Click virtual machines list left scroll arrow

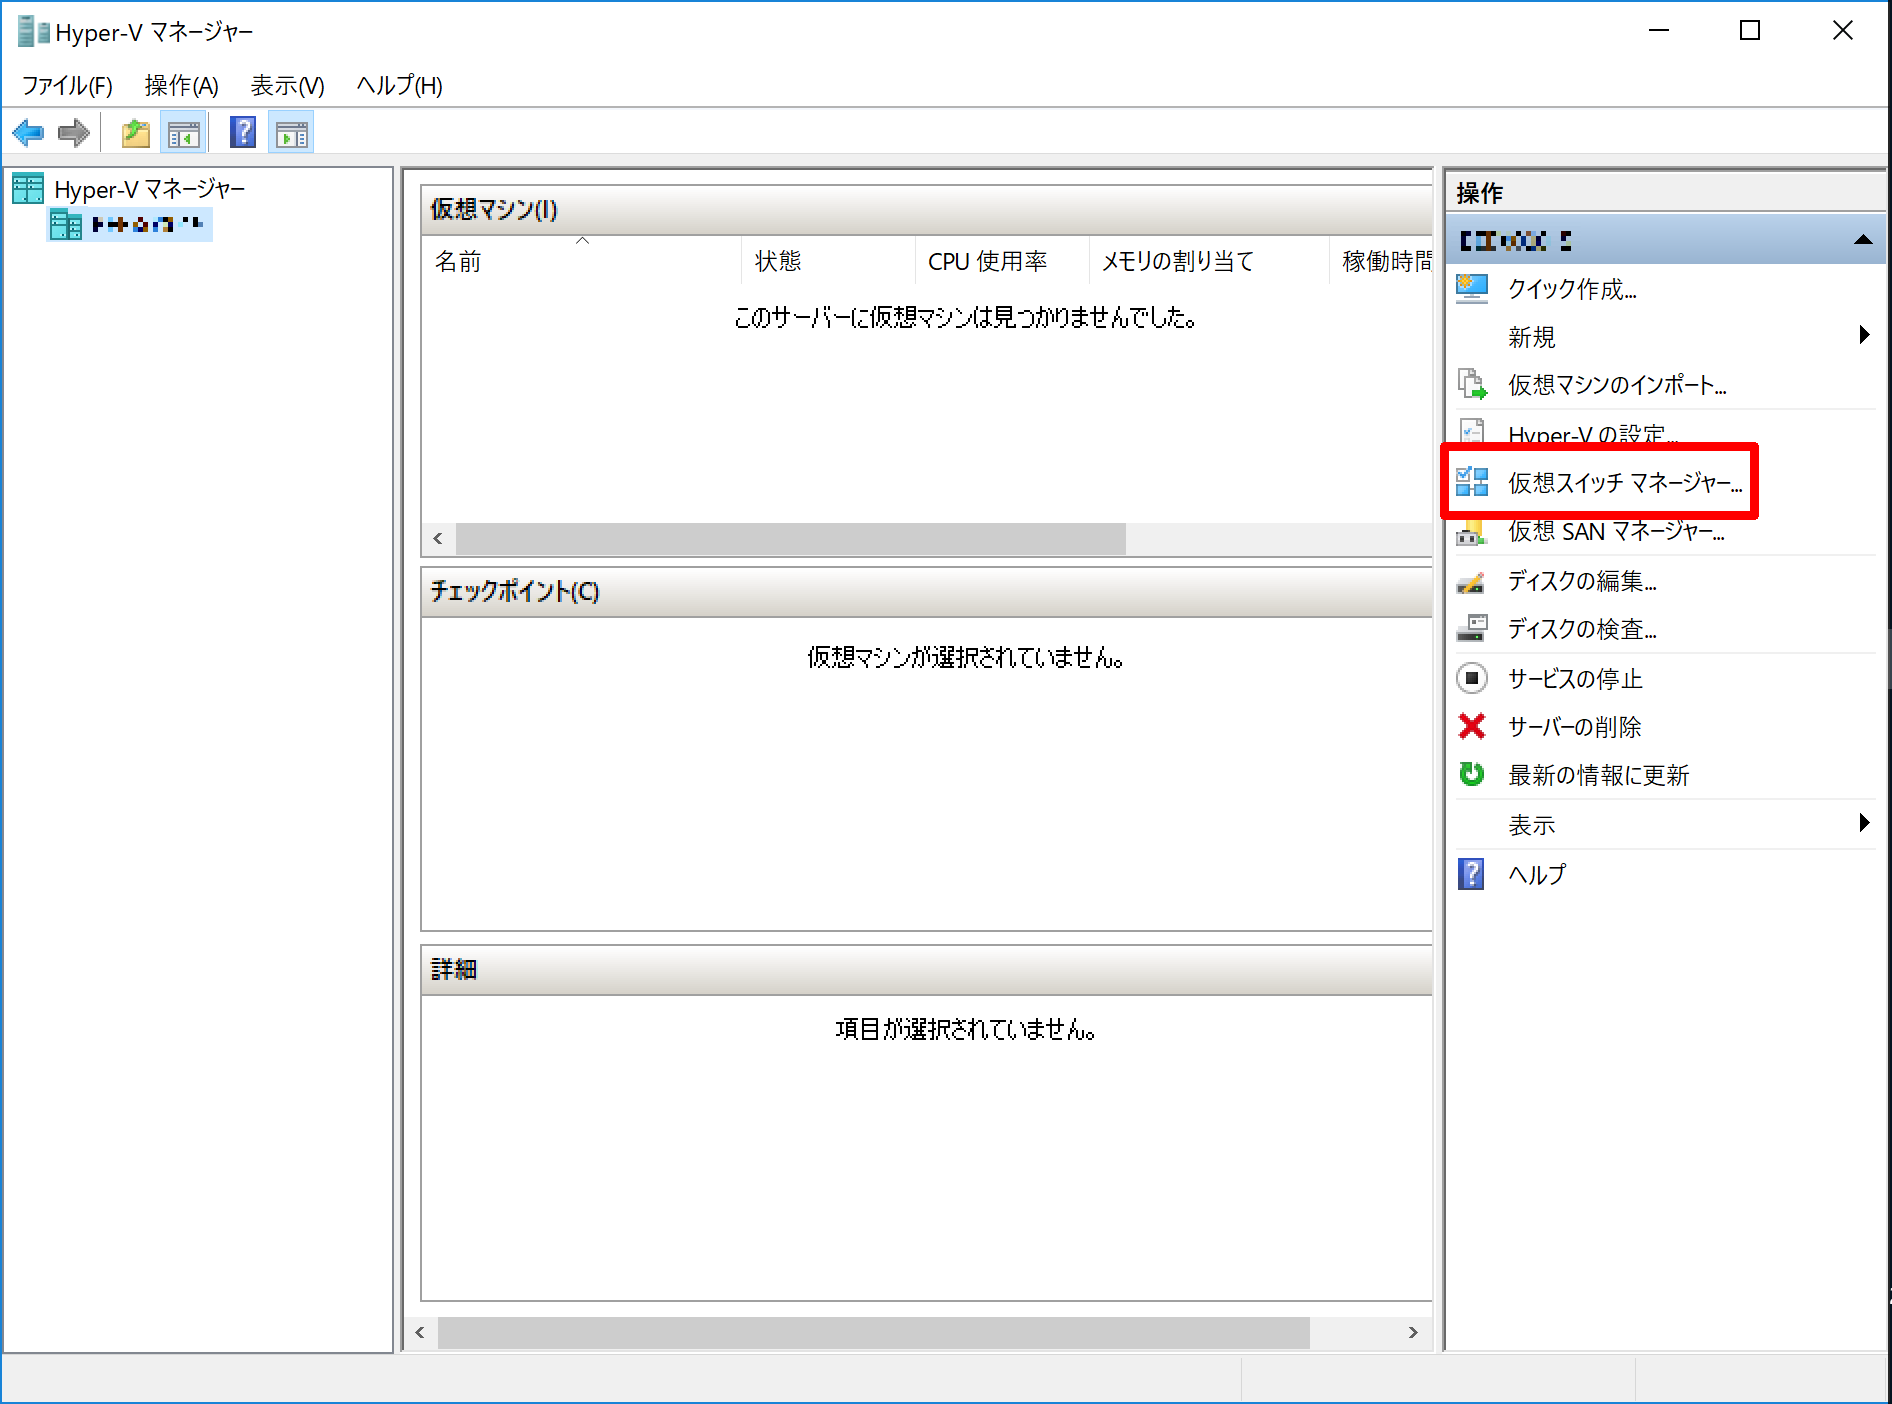point(438,539)
